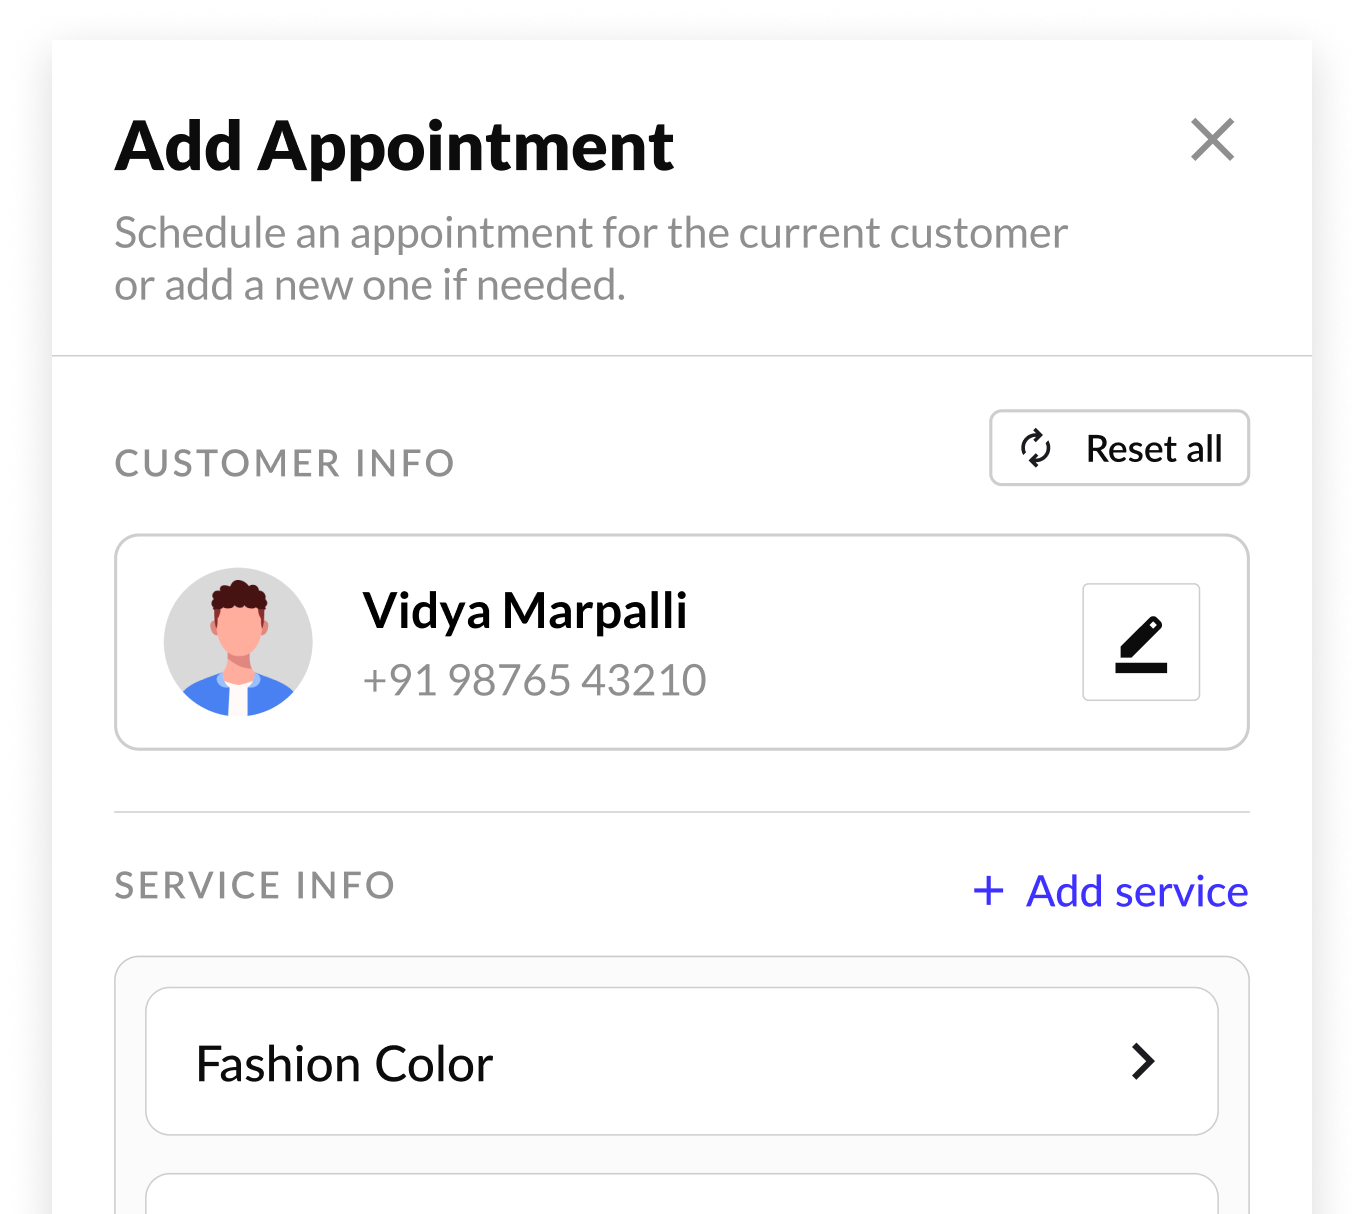Viewport: 1360px width, 1214px height.
Task: Click the Add service link
Action: 1136,891
